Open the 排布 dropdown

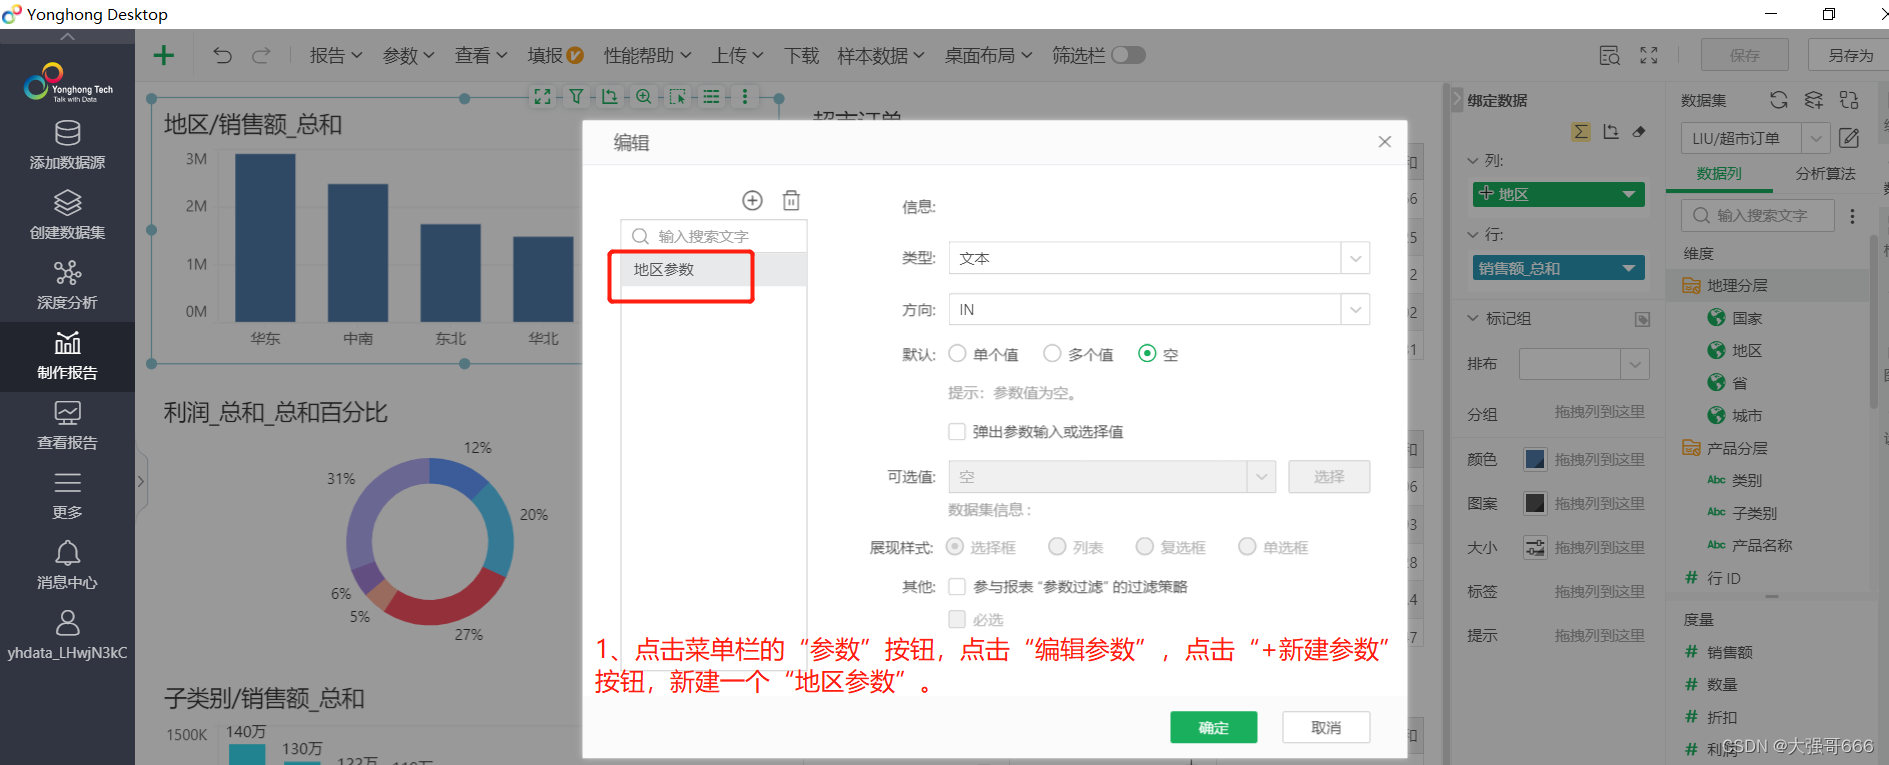pyautogui.click(x=1584, y=364)
